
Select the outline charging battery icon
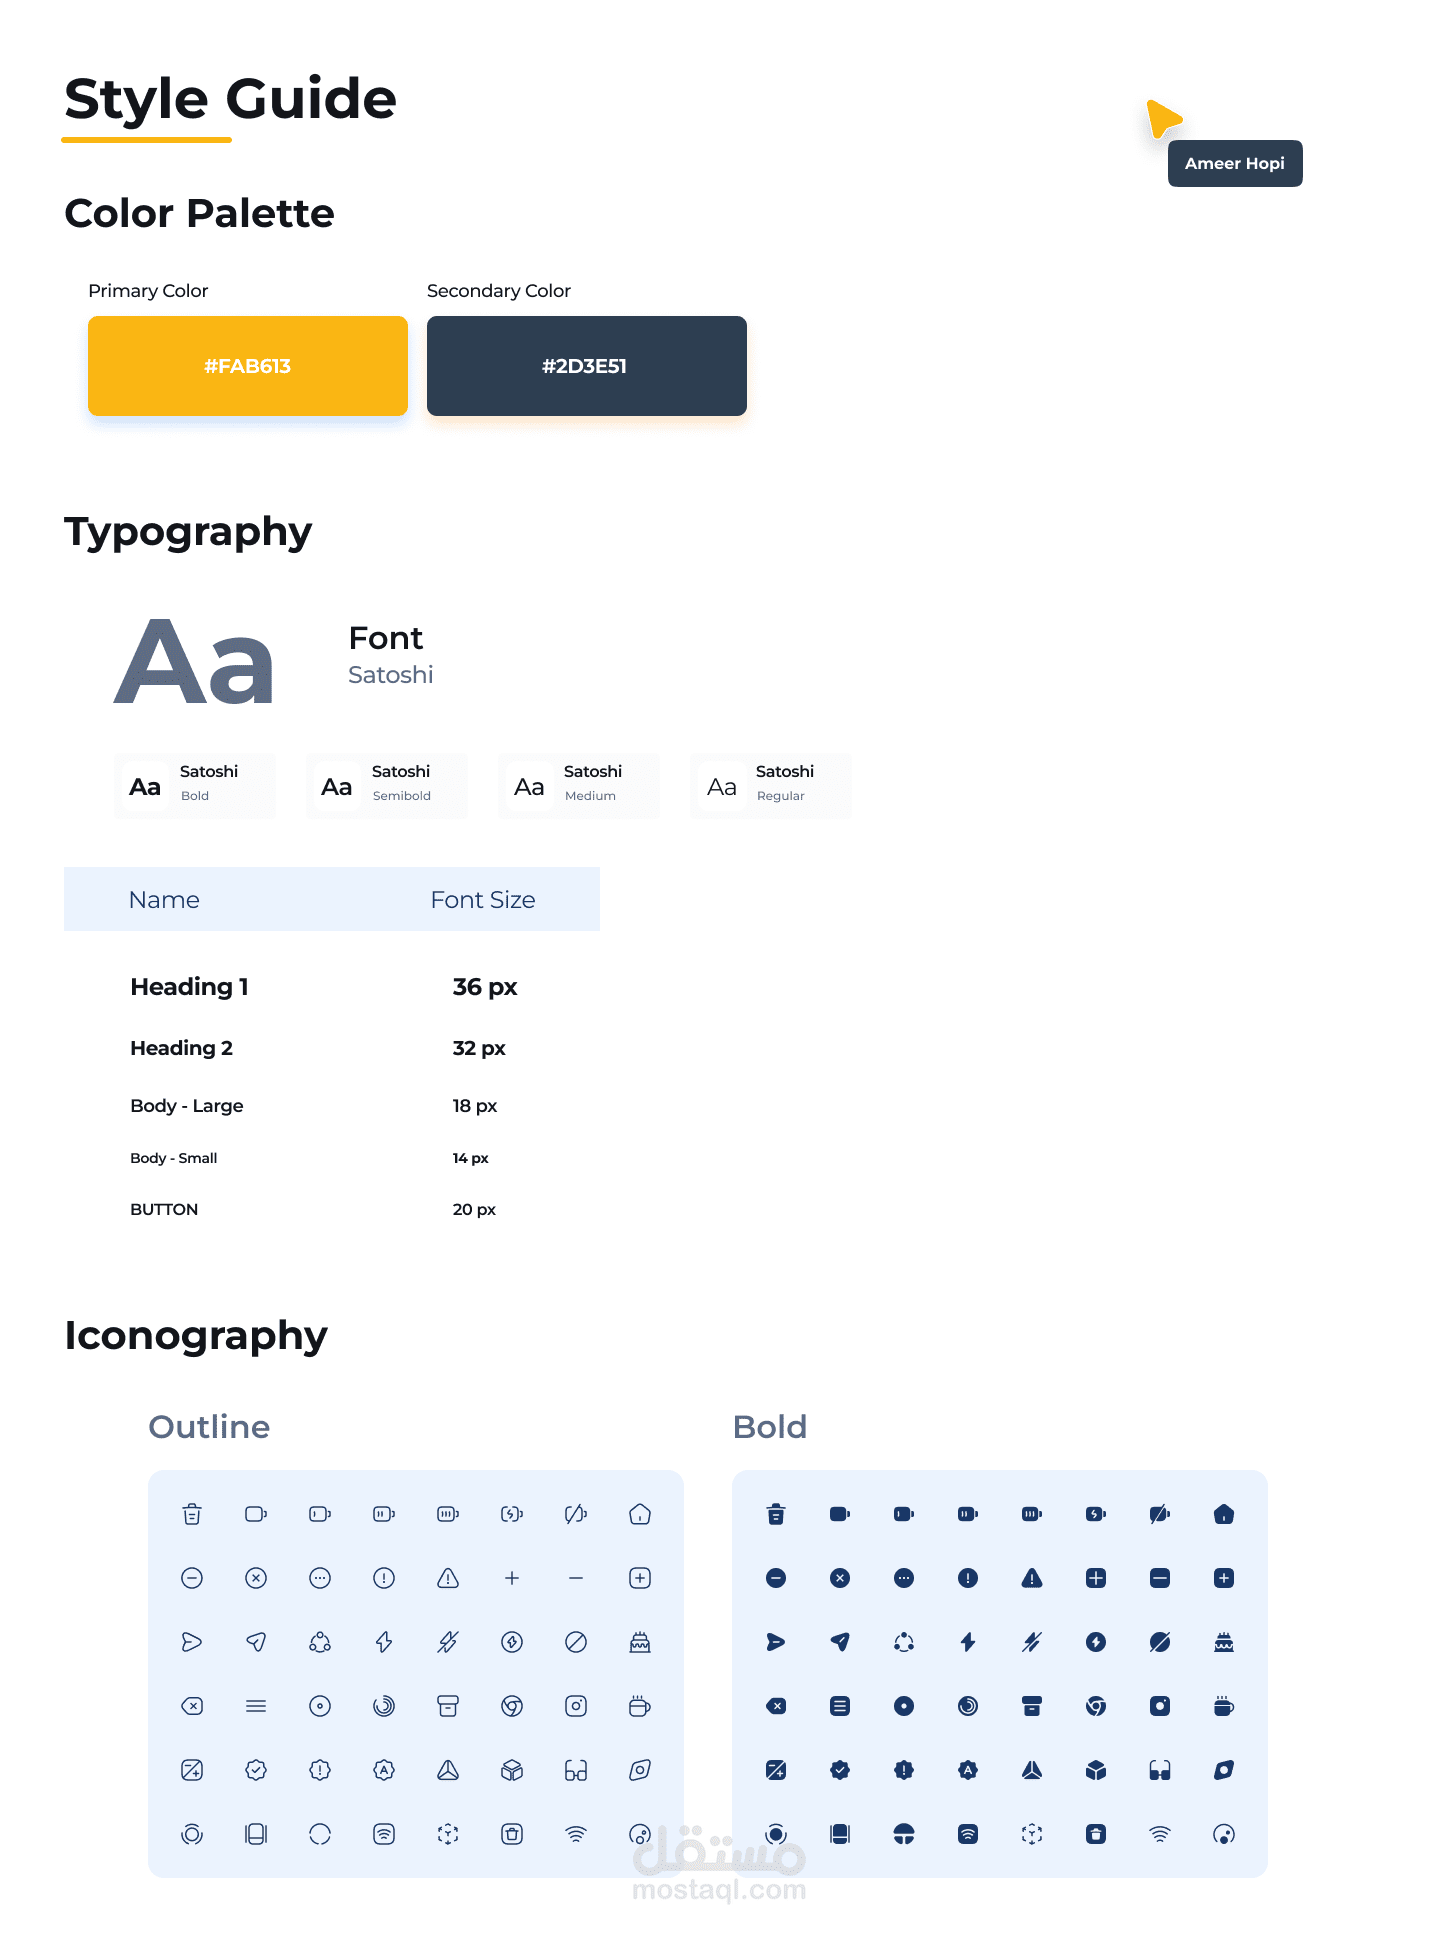coord(512,1514)
